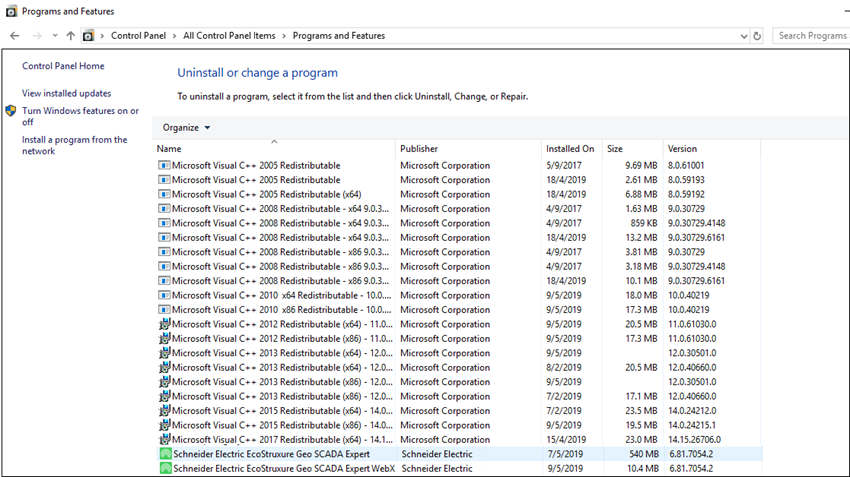Click icon of 2013 (x64) version 12.0.30501.0
850x477 pixels.
click(x=164, y=352)
